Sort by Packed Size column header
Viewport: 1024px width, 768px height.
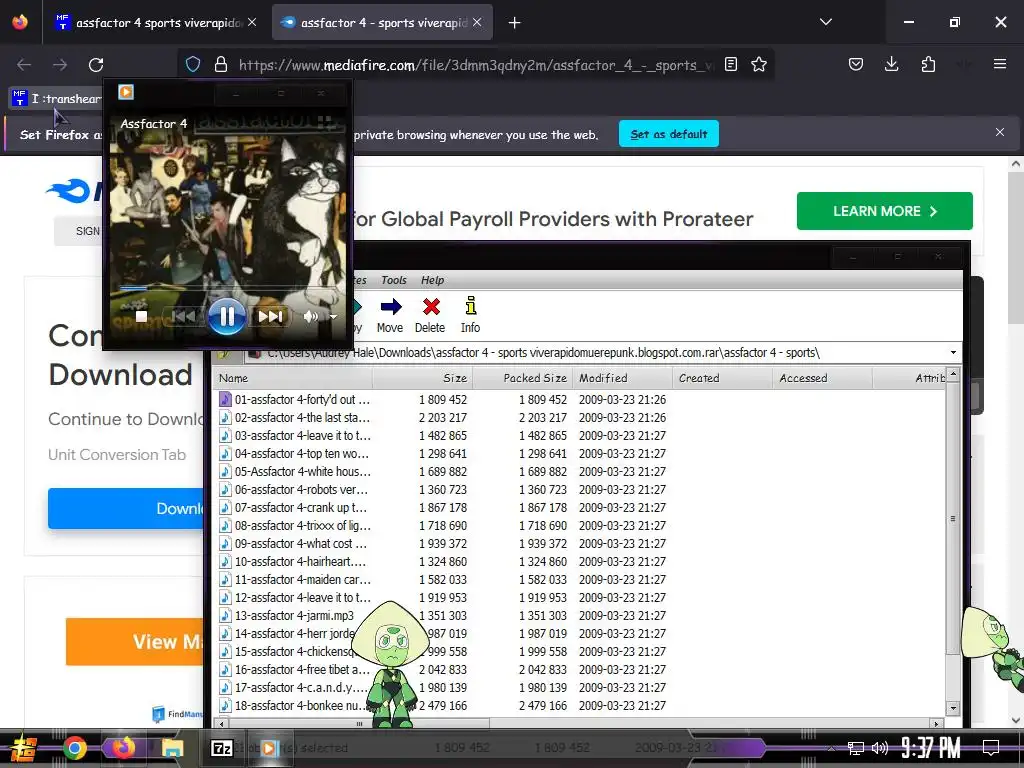coord(522,378)
